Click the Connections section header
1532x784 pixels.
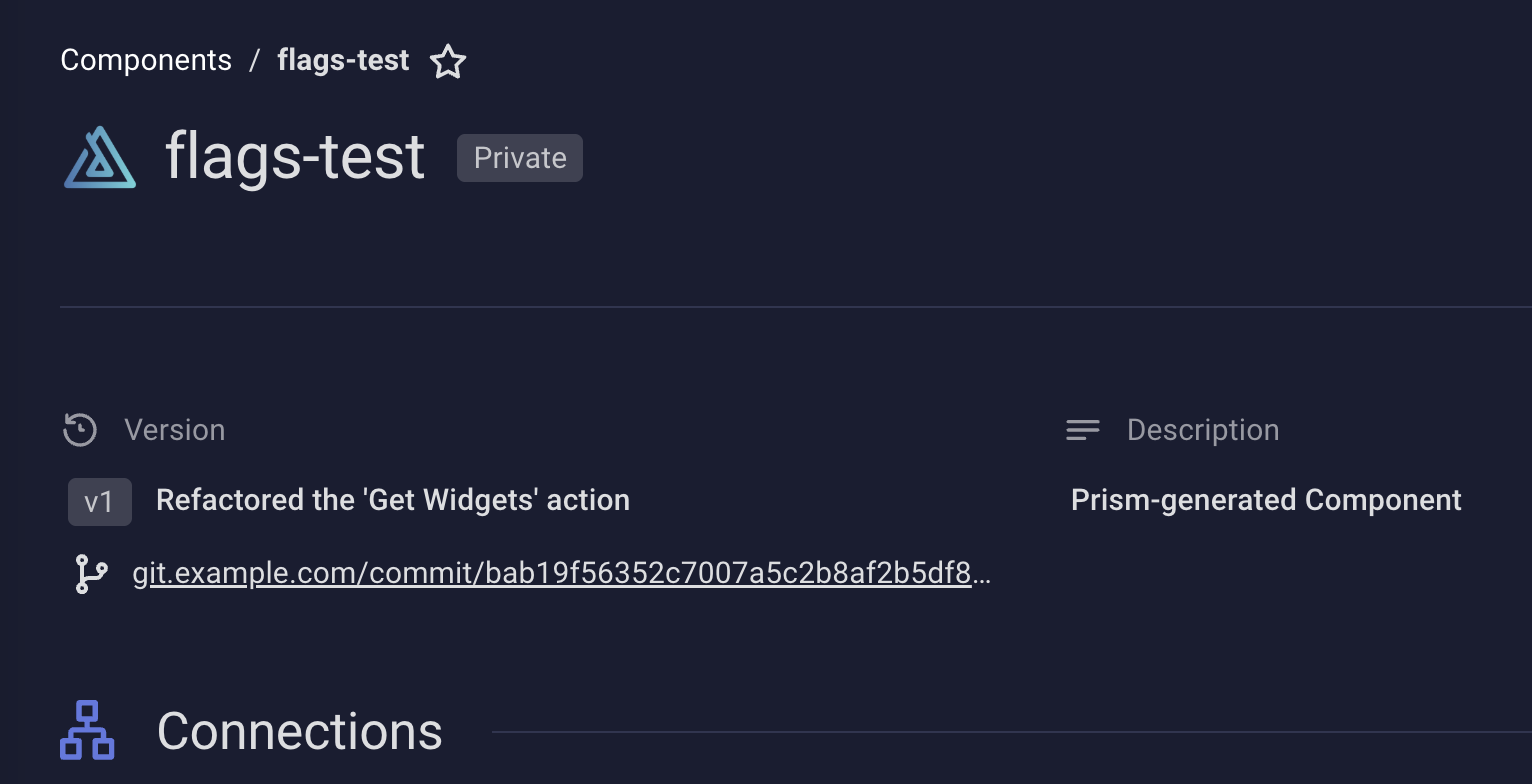(x=299, y=731)
